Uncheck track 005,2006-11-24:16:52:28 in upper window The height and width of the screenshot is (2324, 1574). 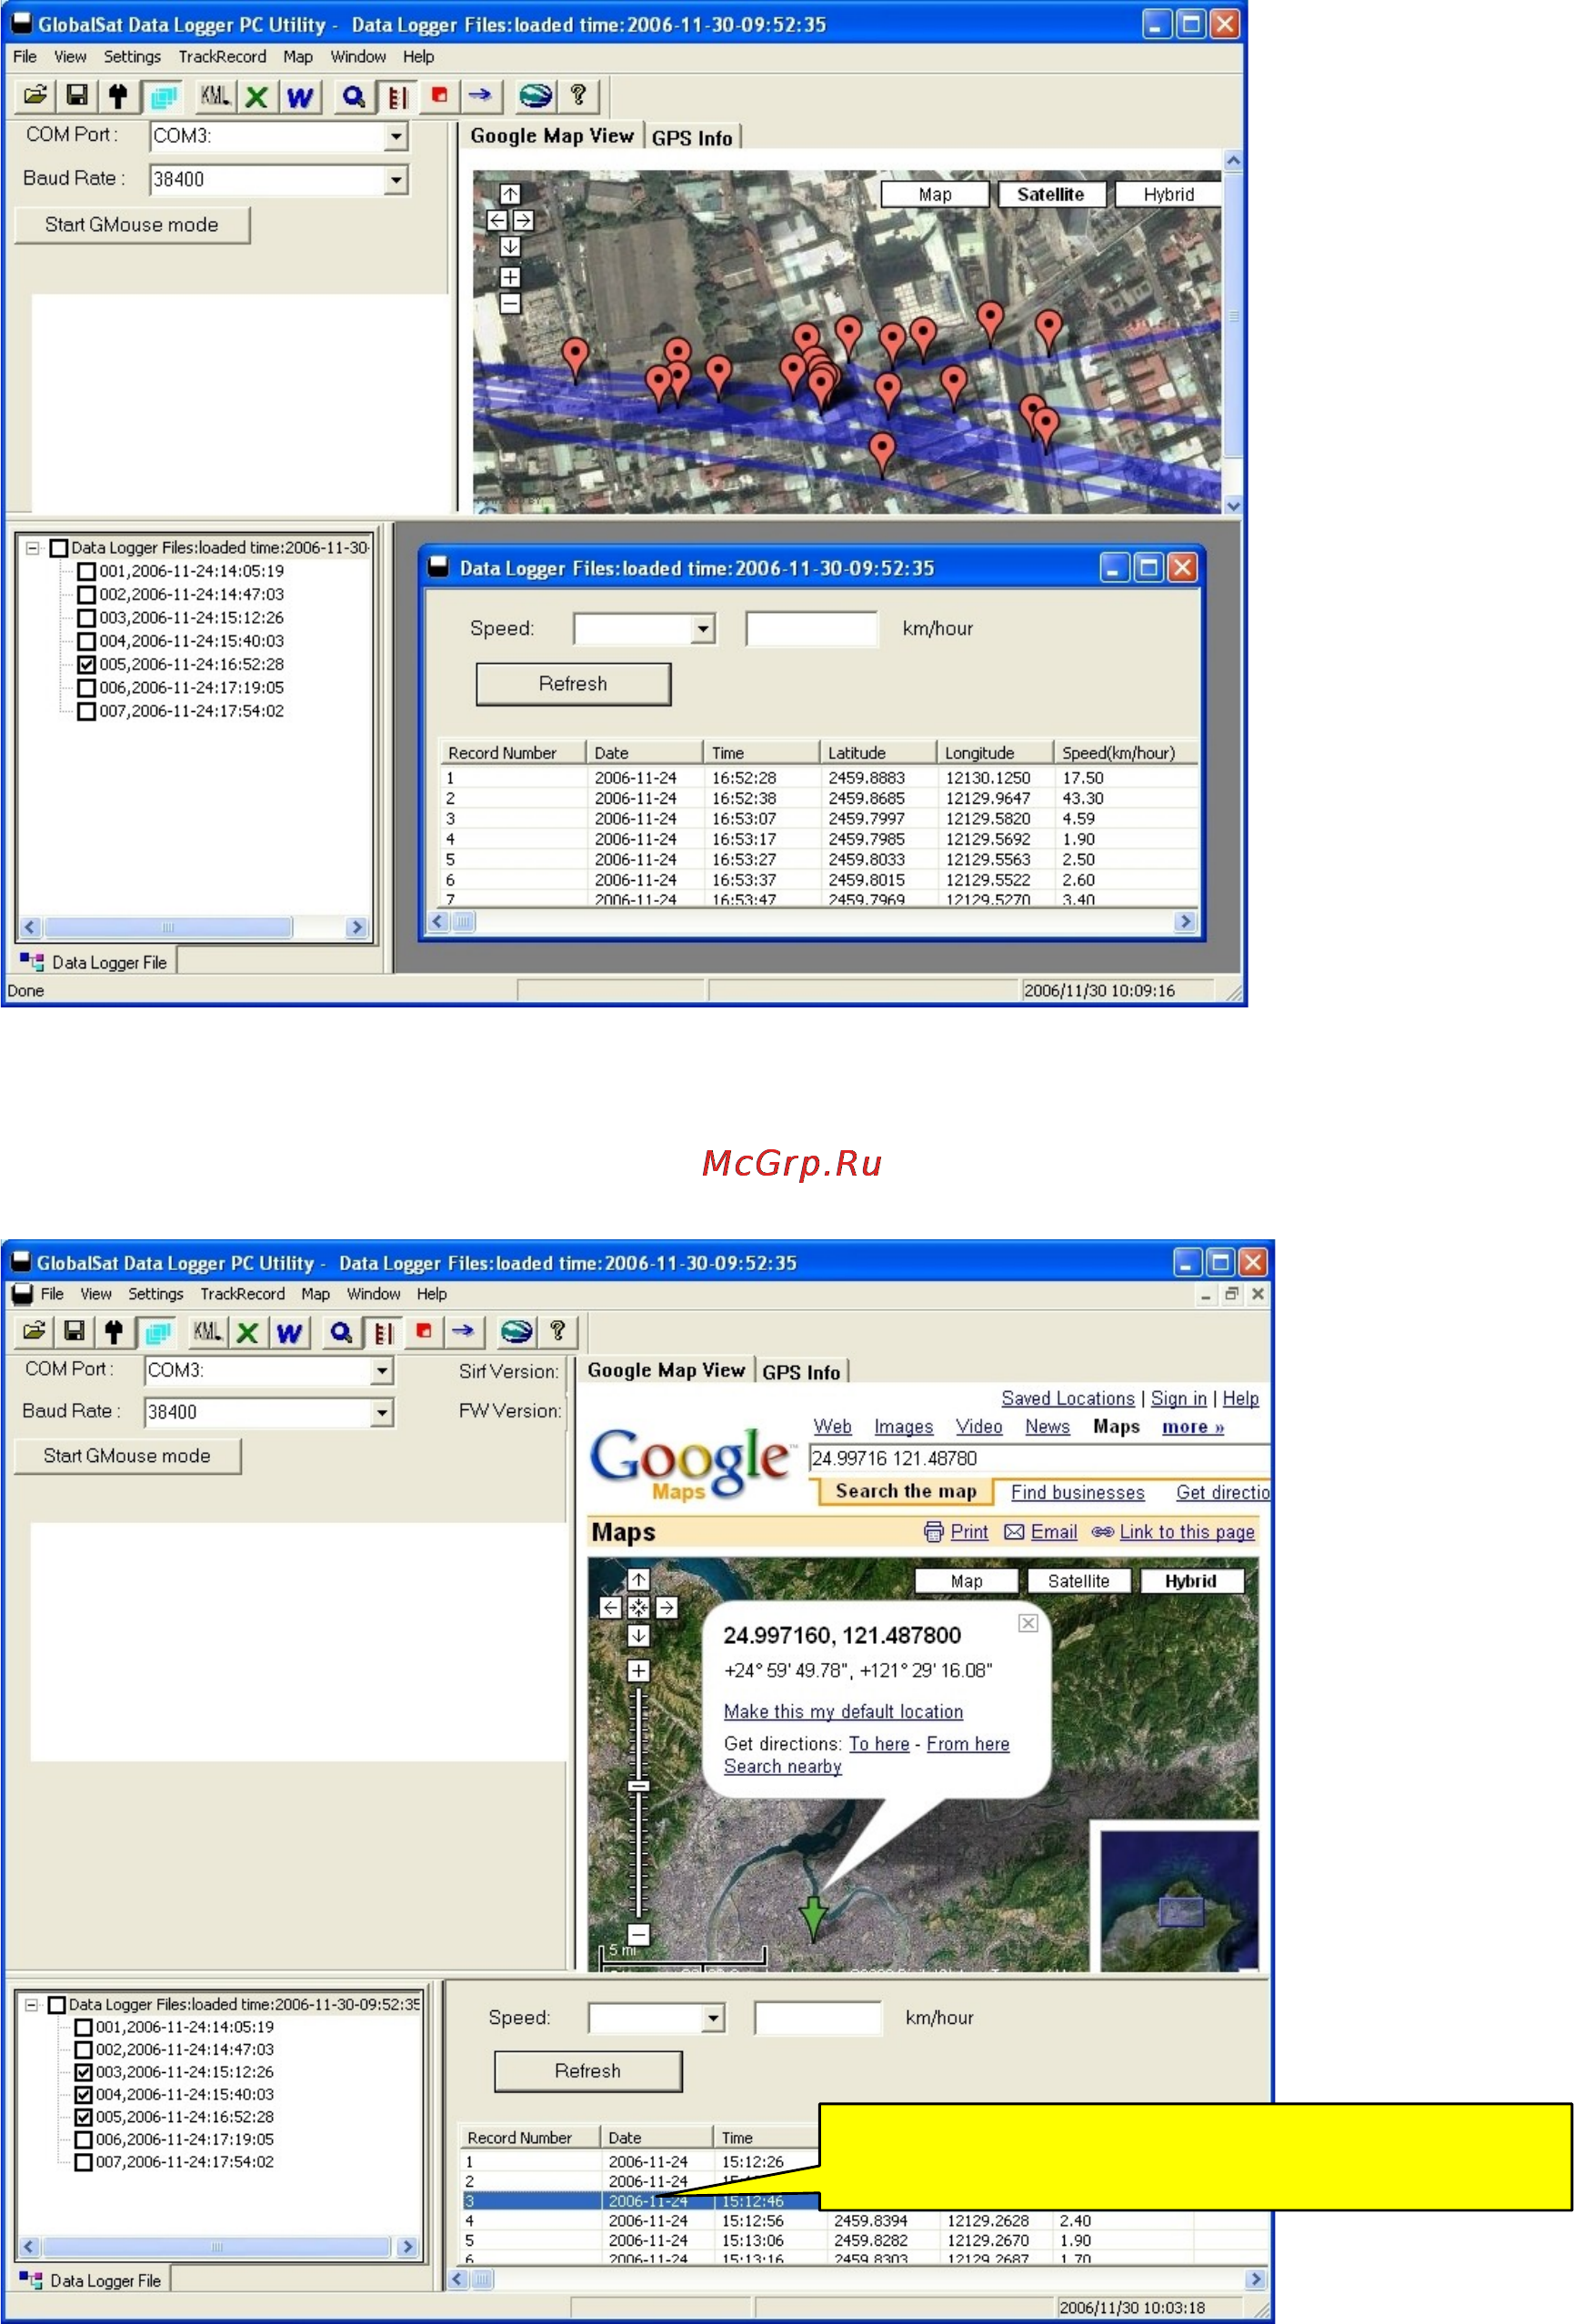pos(86,664)
